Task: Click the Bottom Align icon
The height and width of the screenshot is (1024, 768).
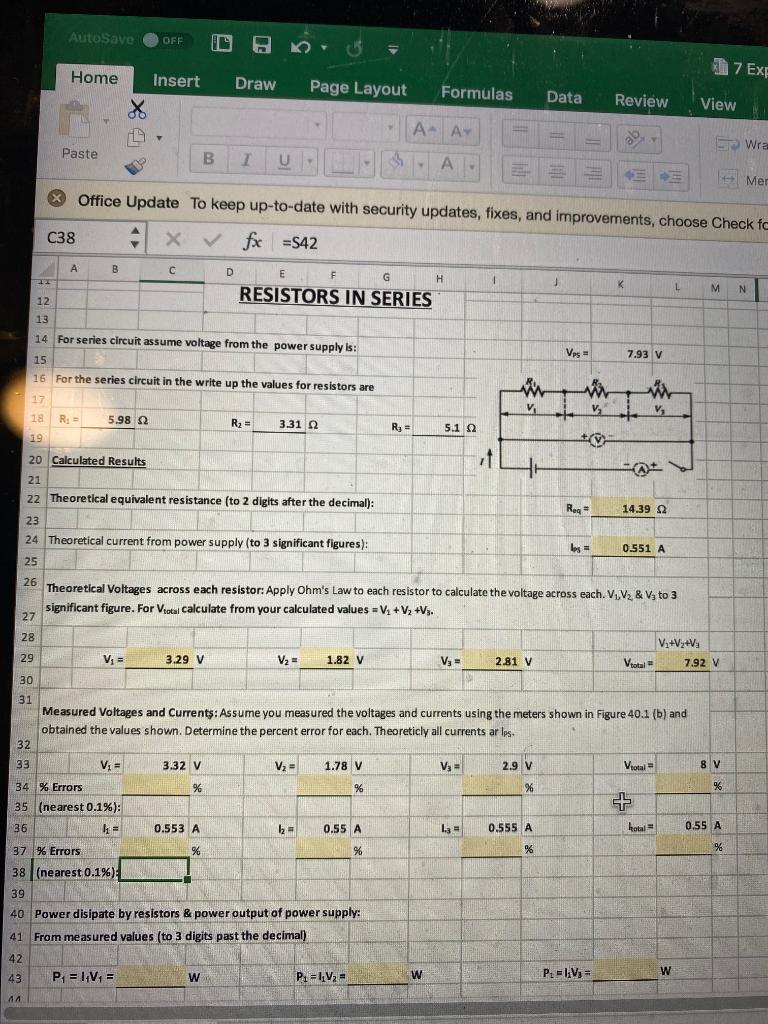Action: pos(593,137)
